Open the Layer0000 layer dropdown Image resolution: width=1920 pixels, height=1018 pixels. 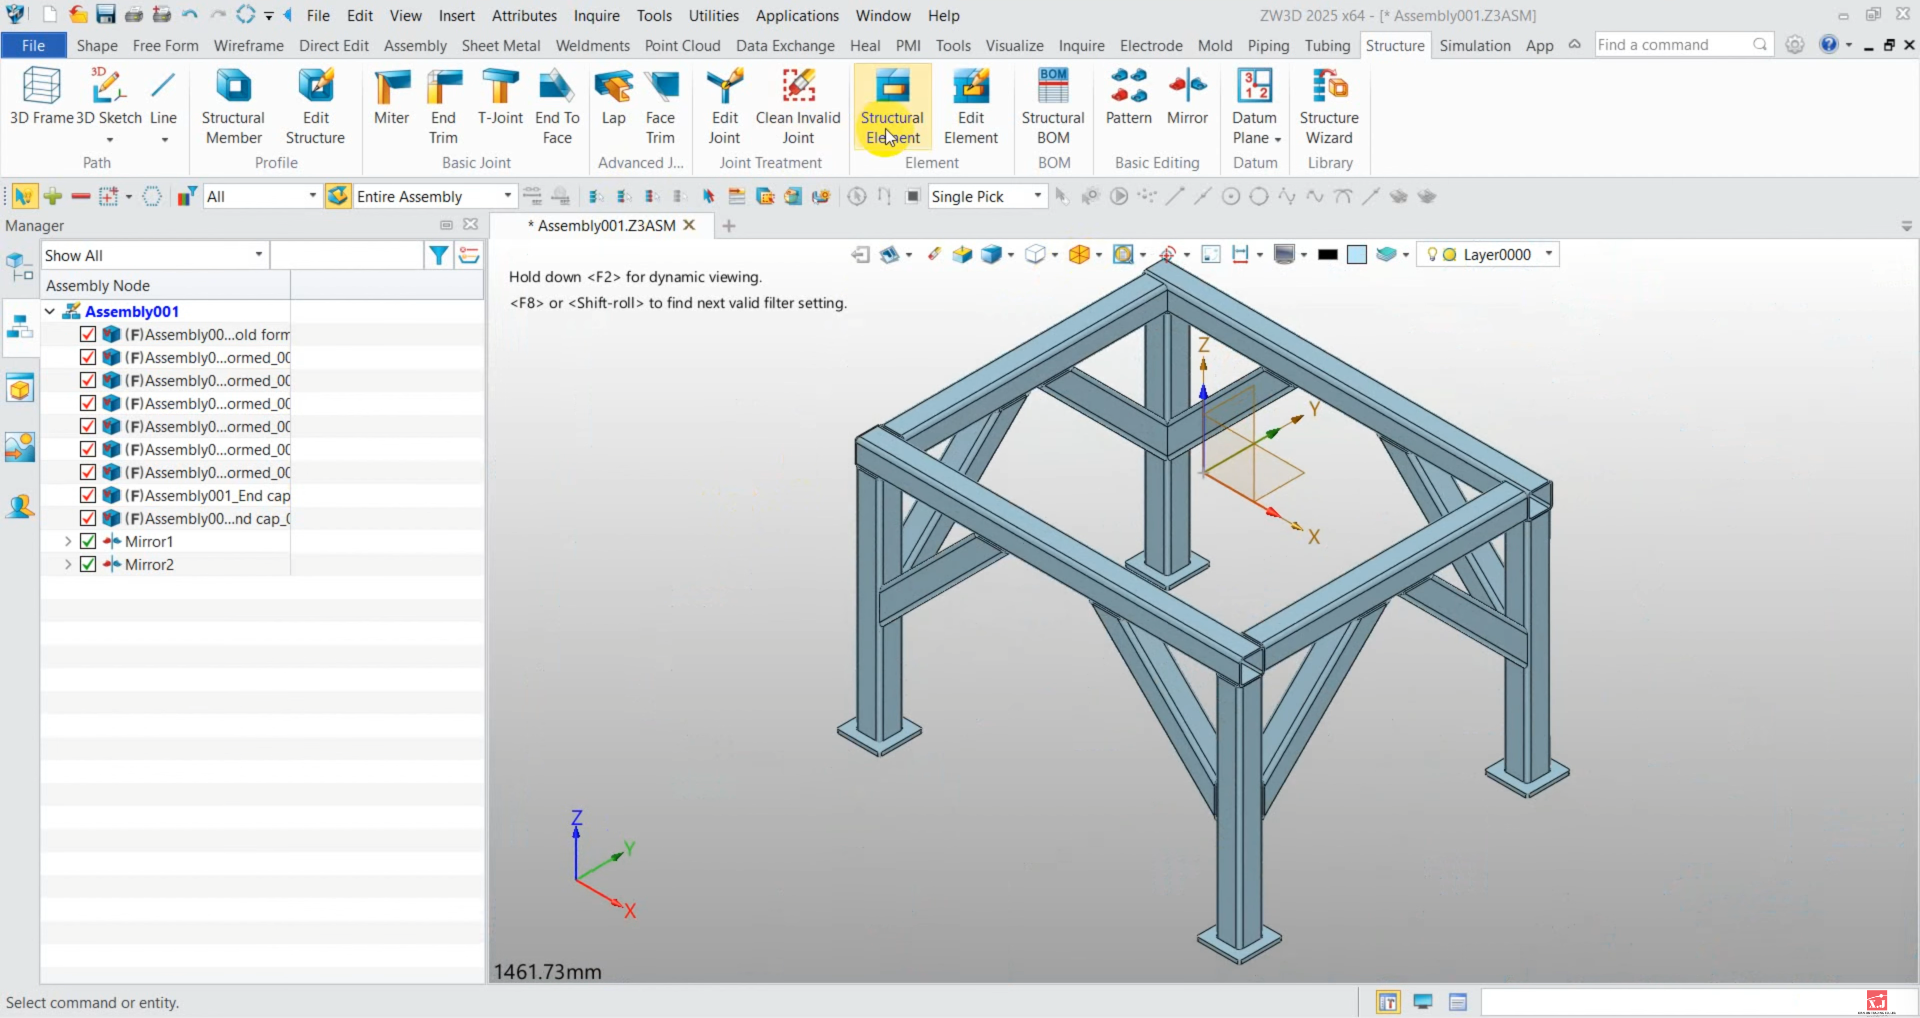[1548, 254]
